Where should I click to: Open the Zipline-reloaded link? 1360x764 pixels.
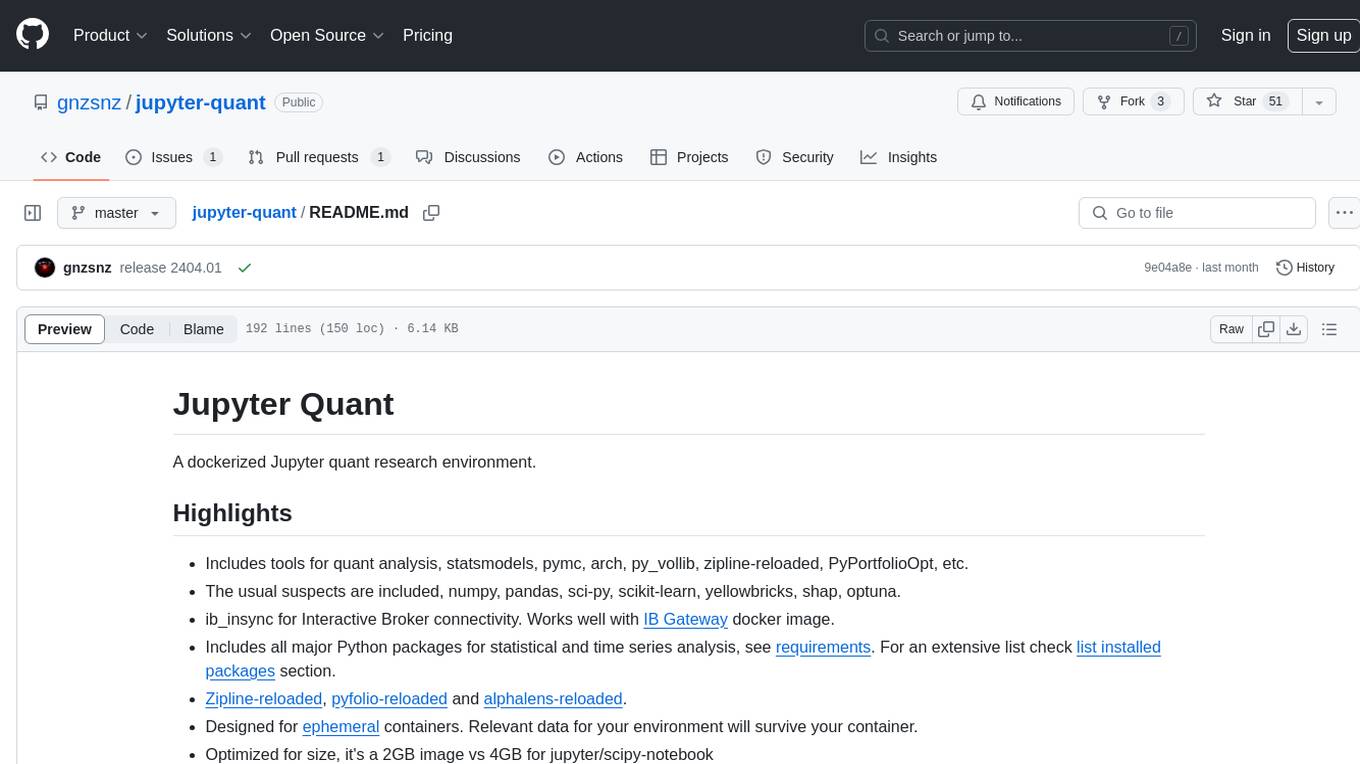click(x=263, y=699)
